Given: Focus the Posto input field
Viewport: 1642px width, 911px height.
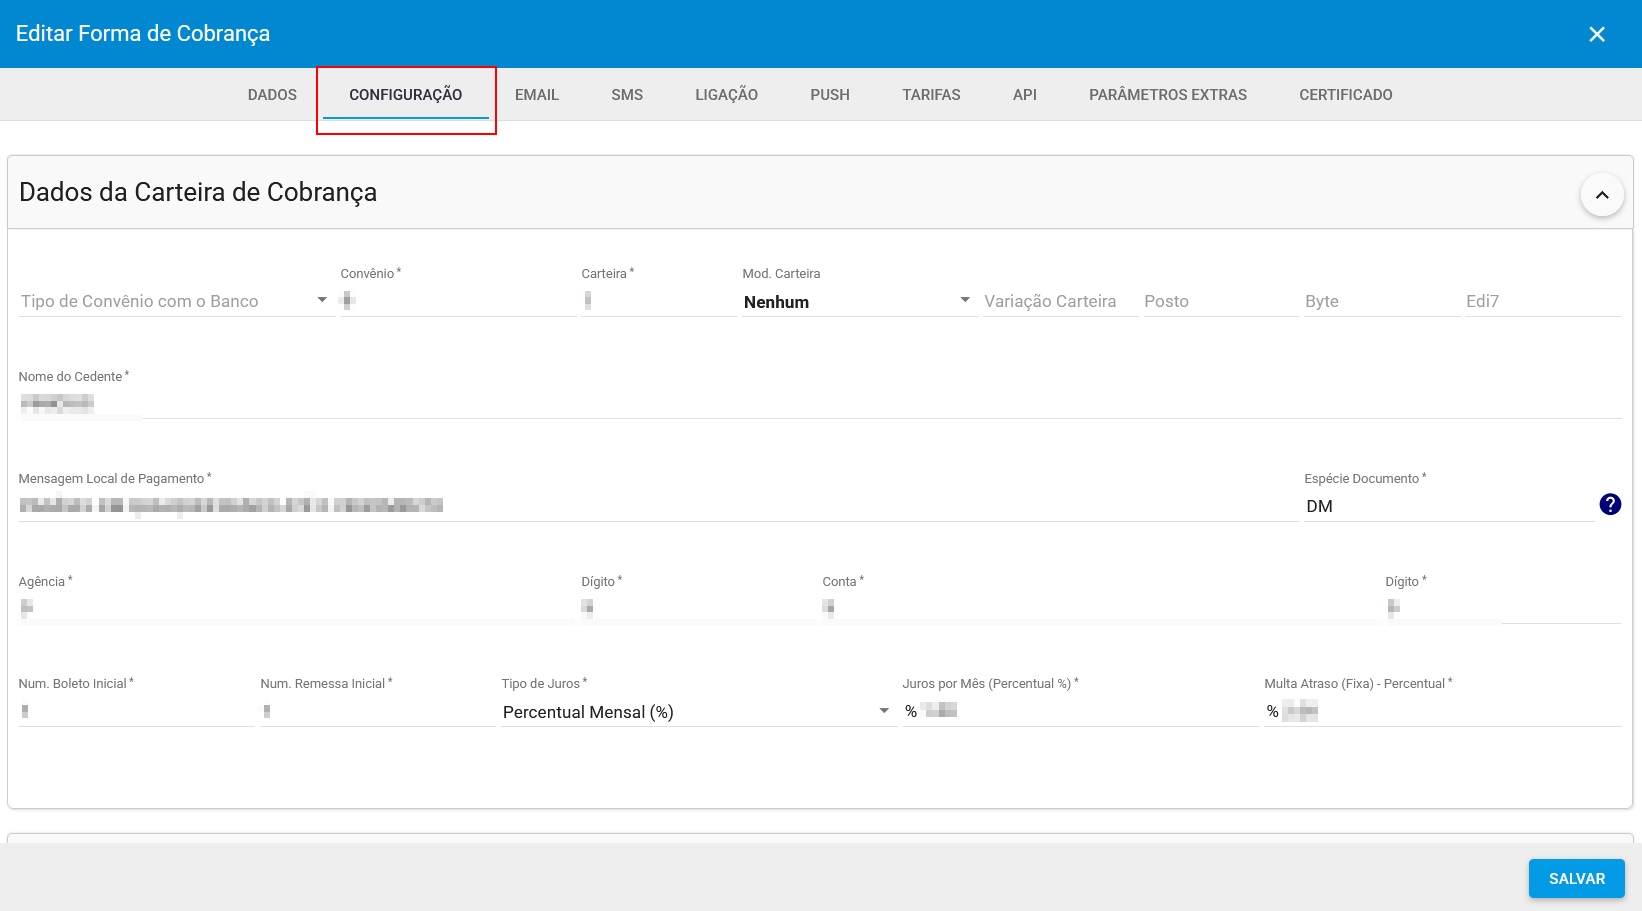Looking at the screenshot, I should pos(1220,301).
